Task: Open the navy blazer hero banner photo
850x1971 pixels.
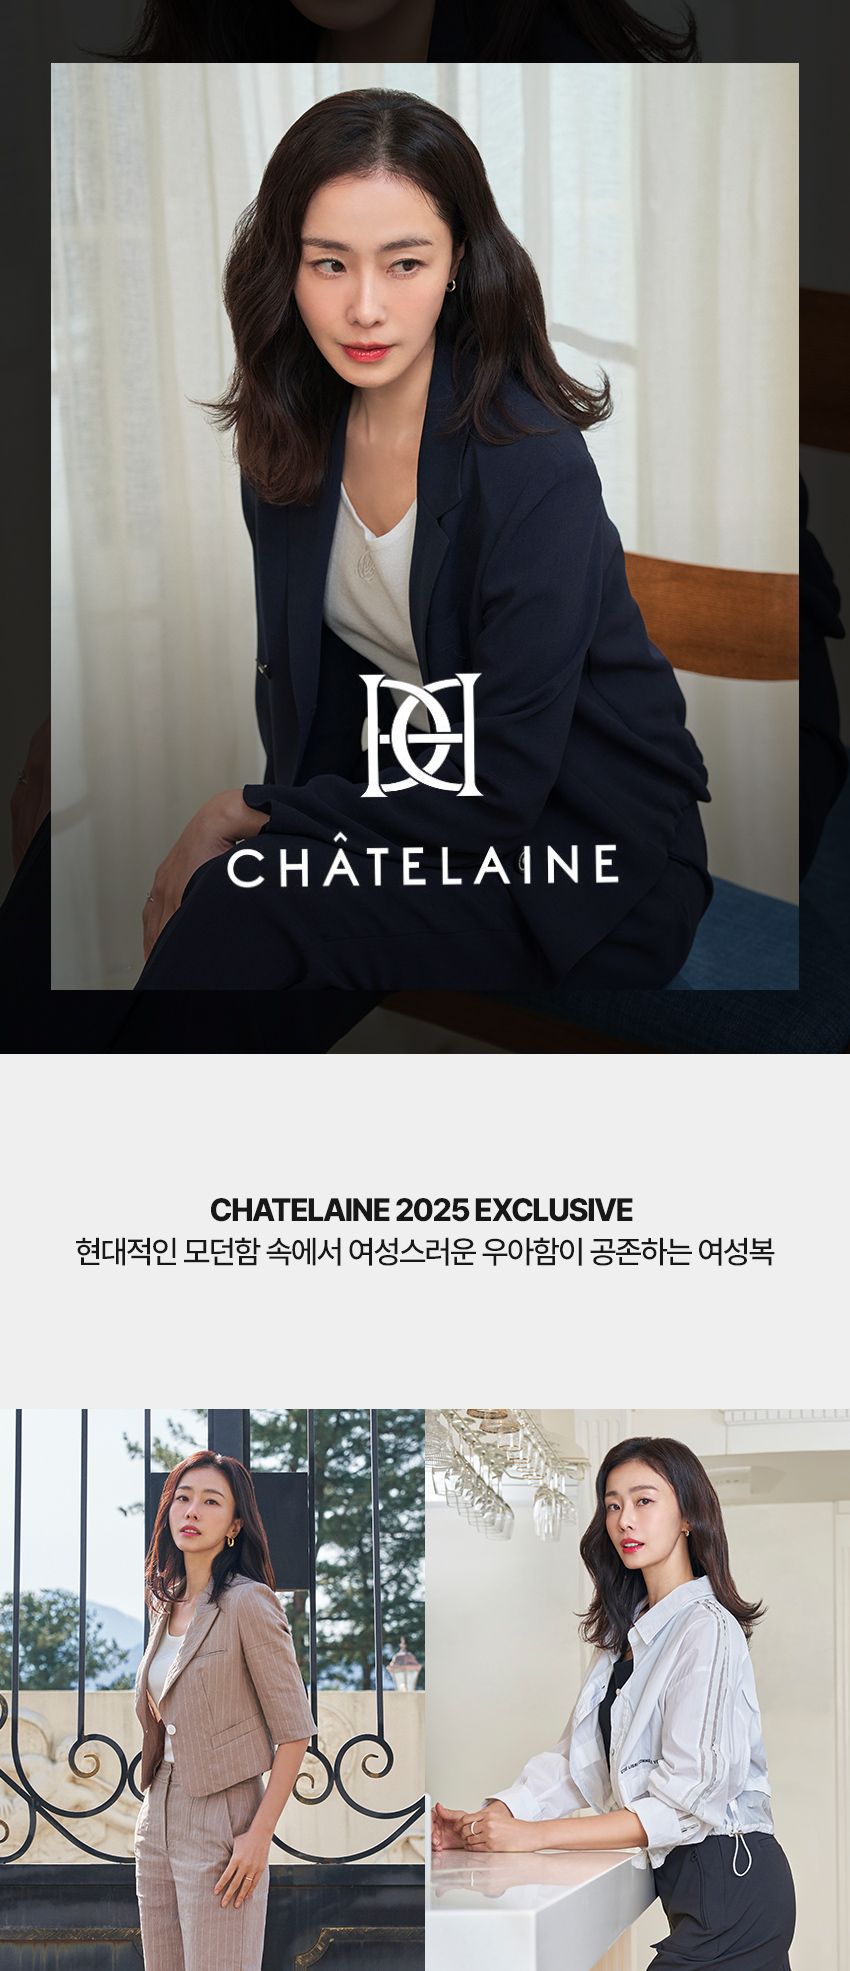Action: (x=425, y=526)
